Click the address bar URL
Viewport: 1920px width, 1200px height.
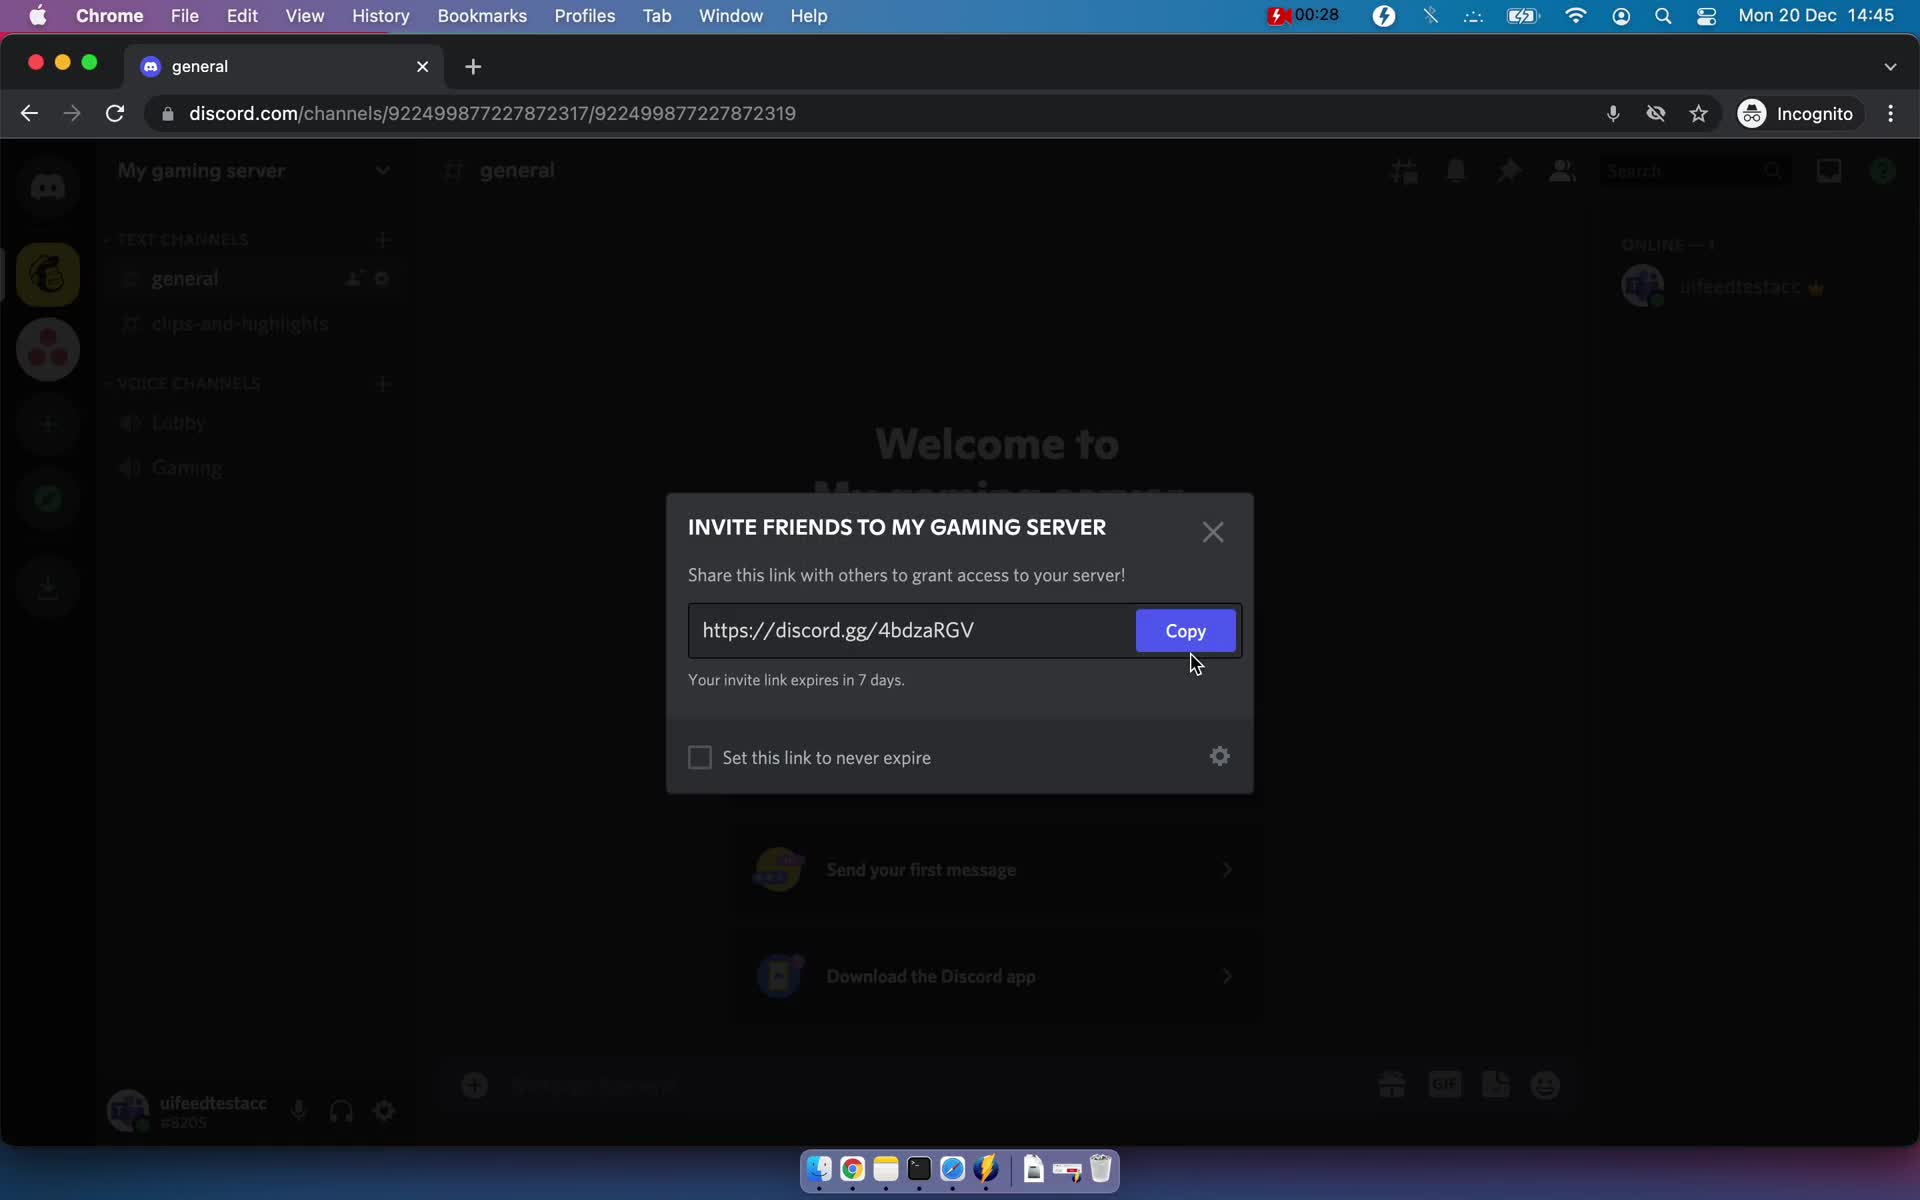tap(492, 114)
